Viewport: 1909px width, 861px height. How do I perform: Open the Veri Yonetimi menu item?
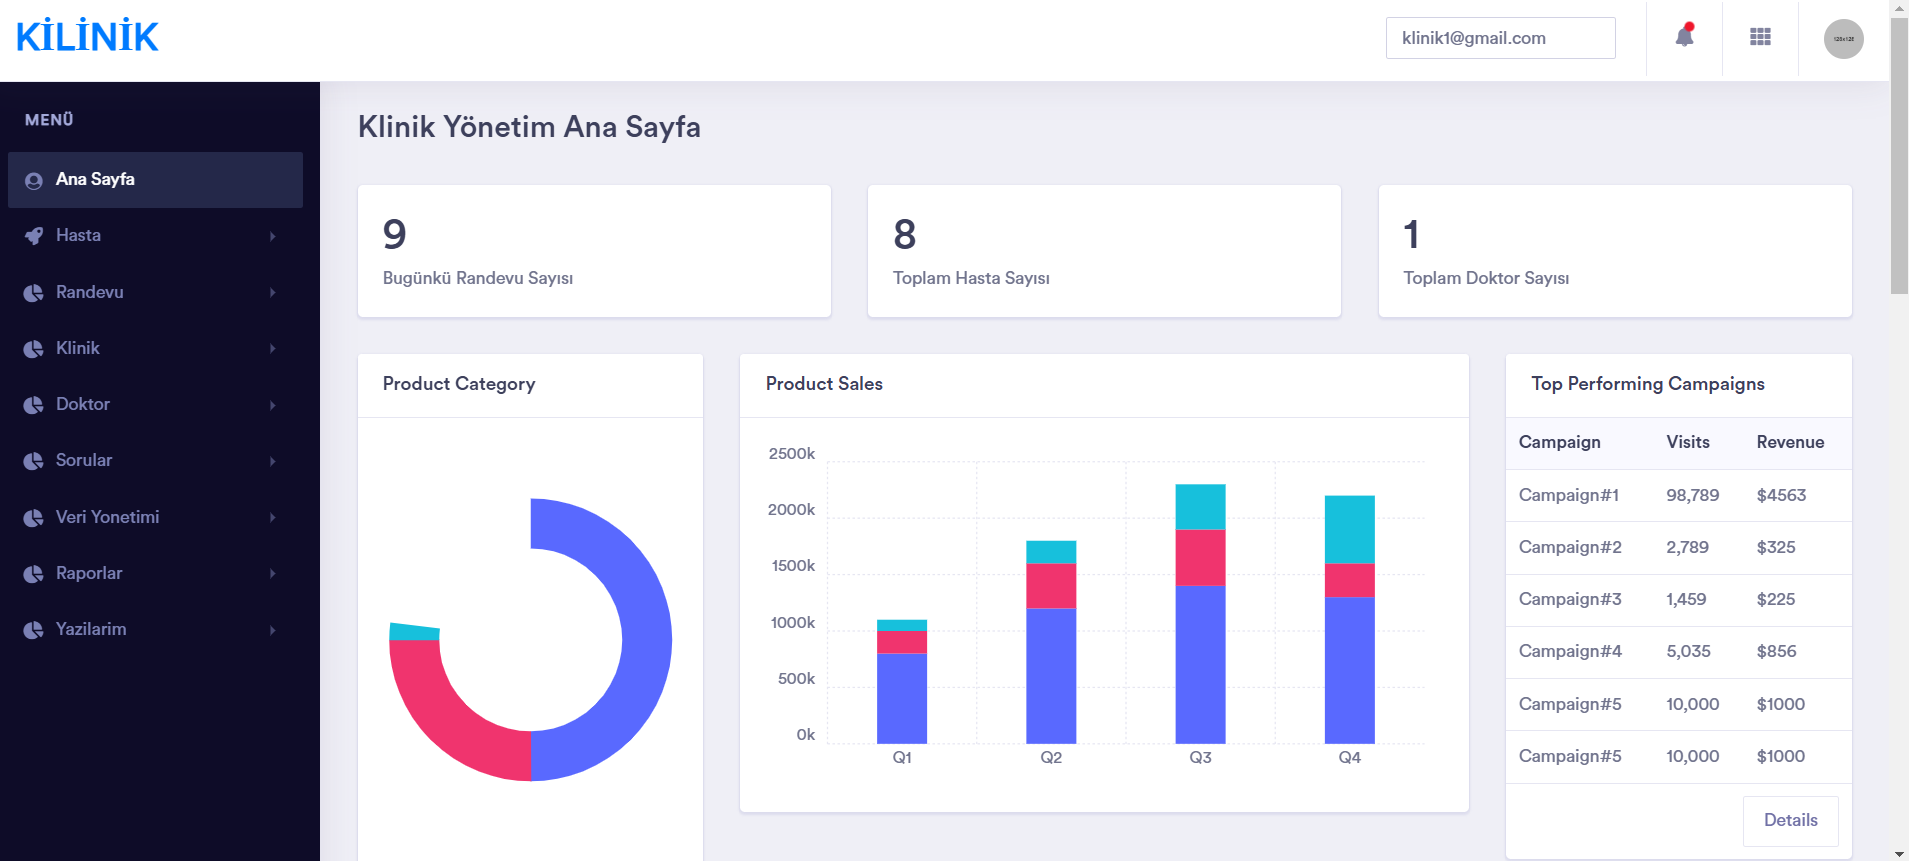155,517
